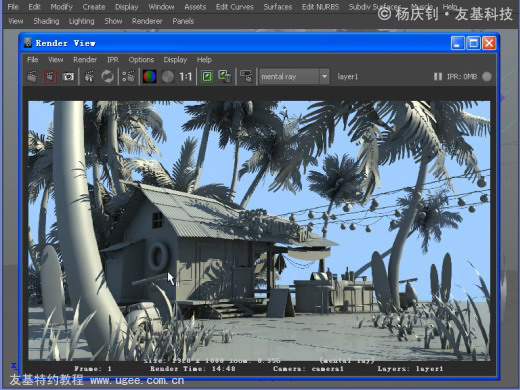Screen dimensions: 520x390
Task: Open the Renderer panel menu
Action: click(x=147, y=21)
